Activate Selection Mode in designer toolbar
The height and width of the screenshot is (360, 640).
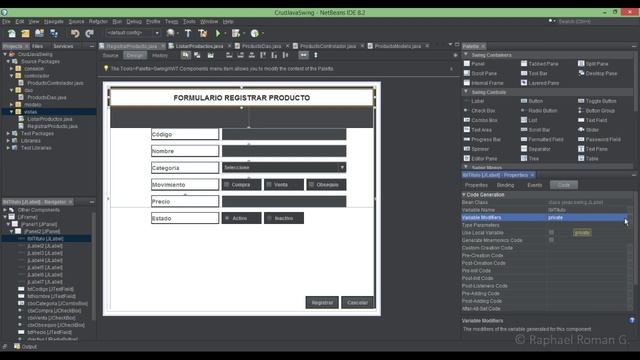tap(186, 55)
